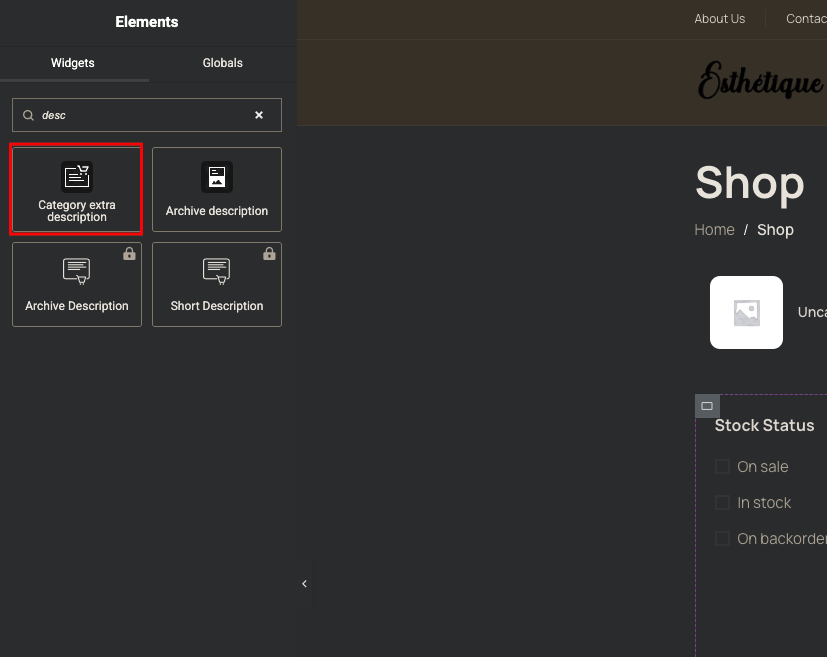Click the Elements panel title
827x657 pixels.
point(147,22)
